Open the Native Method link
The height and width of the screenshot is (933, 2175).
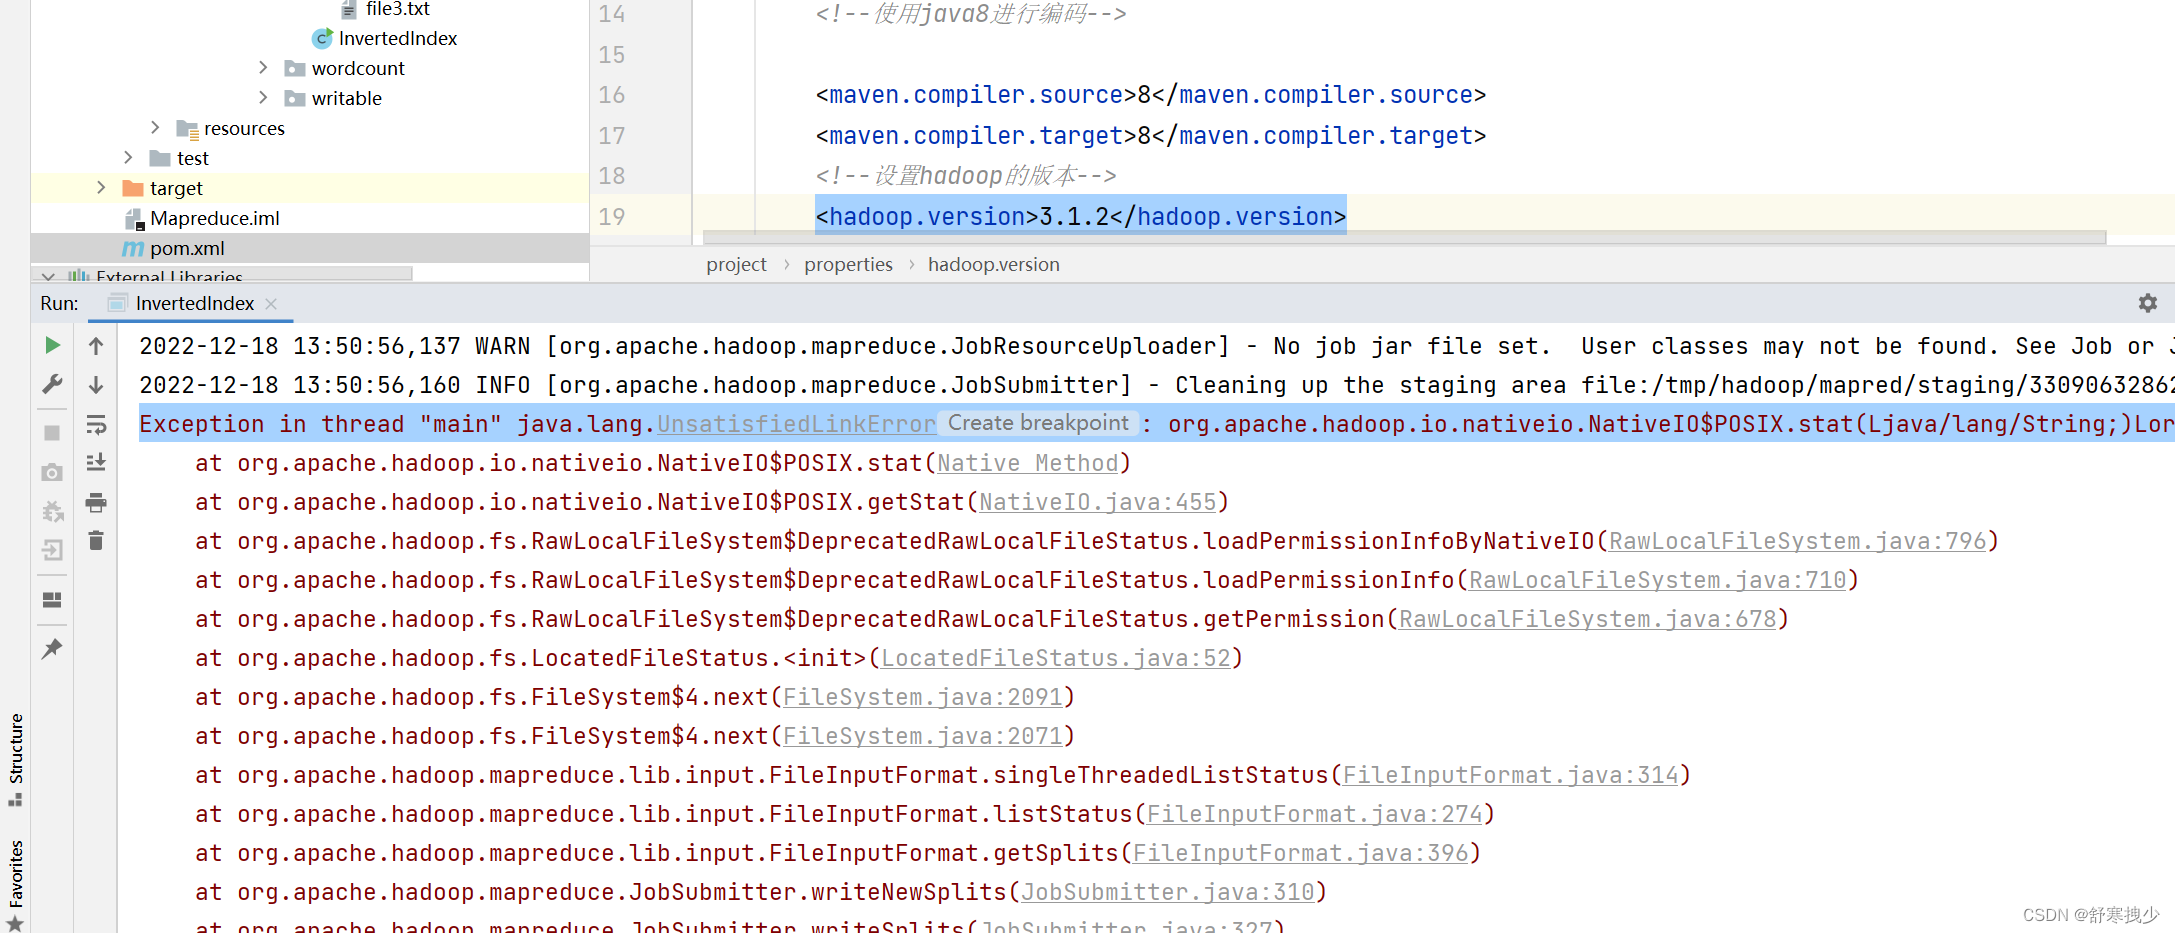pyautogui.click(x=1027, y=463)
